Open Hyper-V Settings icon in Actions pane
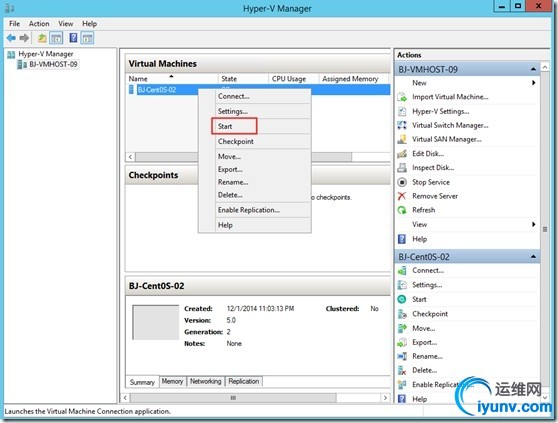The image size is (558, 423). (402, 111)
